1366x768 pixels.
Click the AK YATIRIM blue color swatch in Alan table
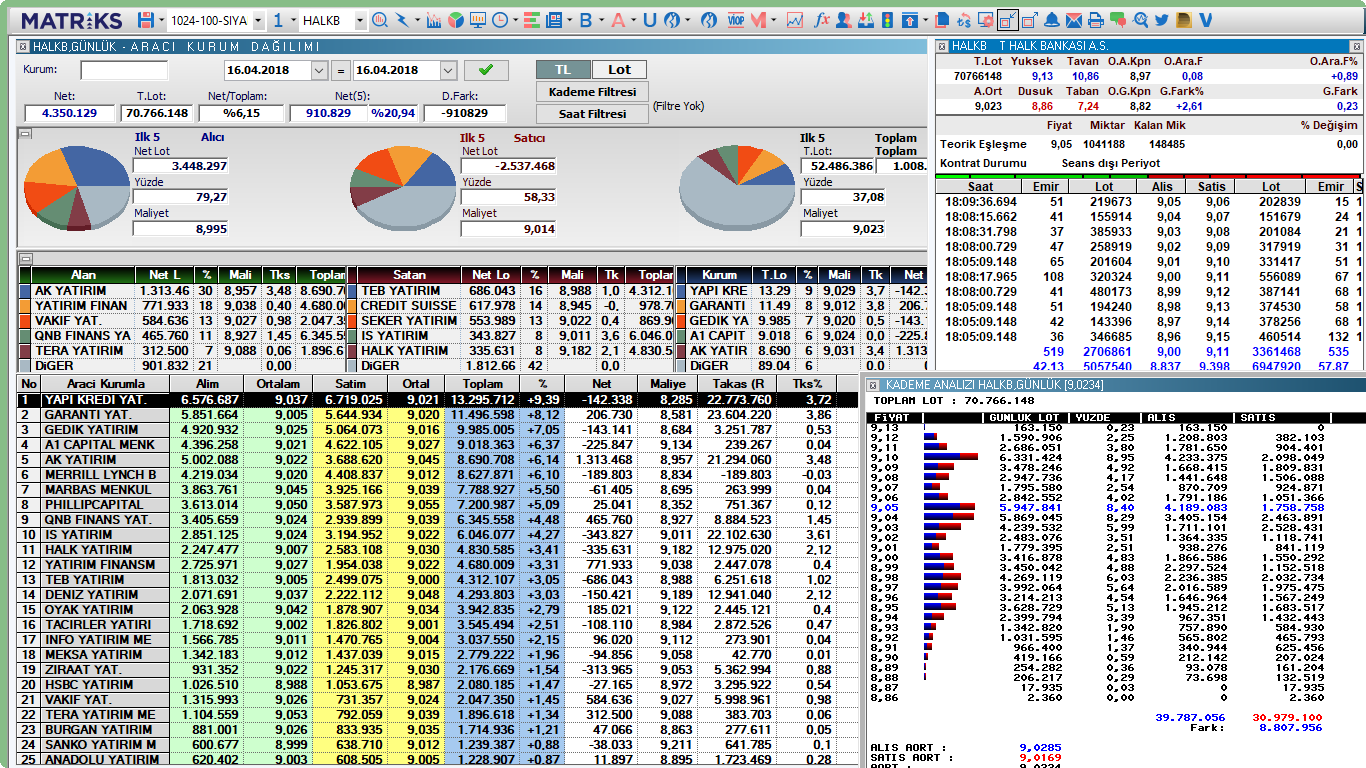(26, 291)
